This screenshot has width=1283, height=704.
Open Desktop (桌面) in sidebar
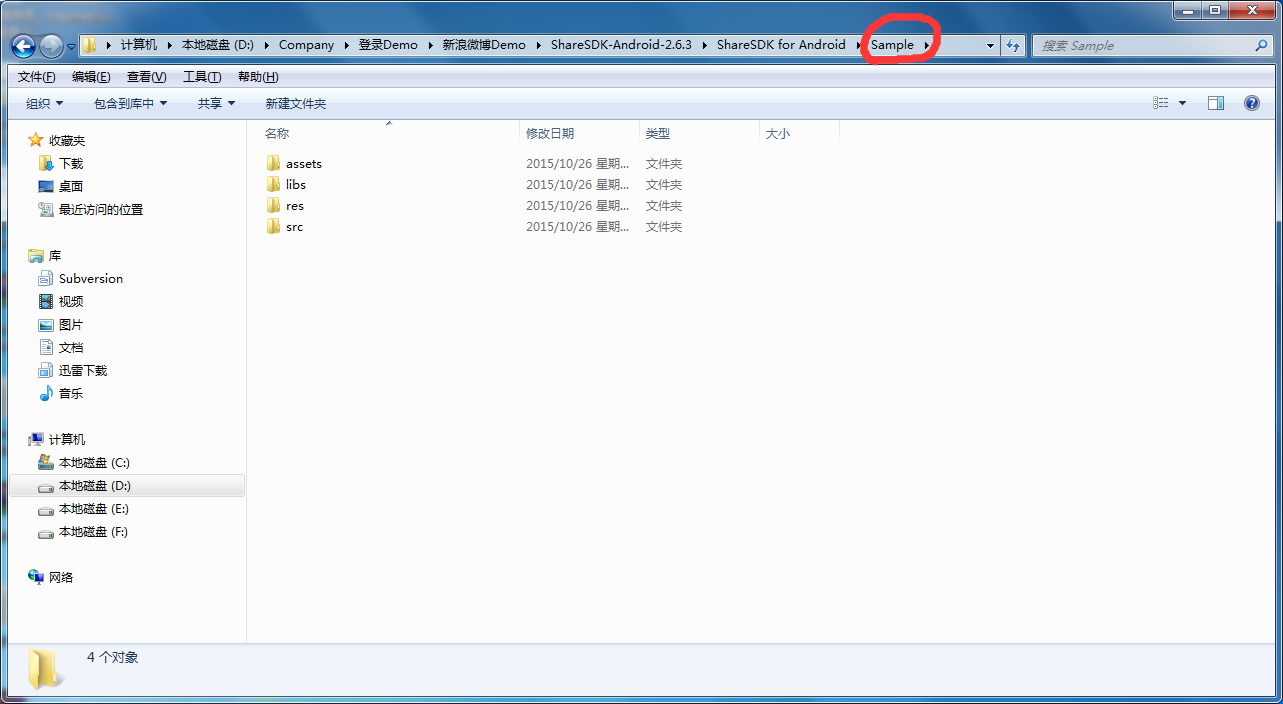pos(61,186)
